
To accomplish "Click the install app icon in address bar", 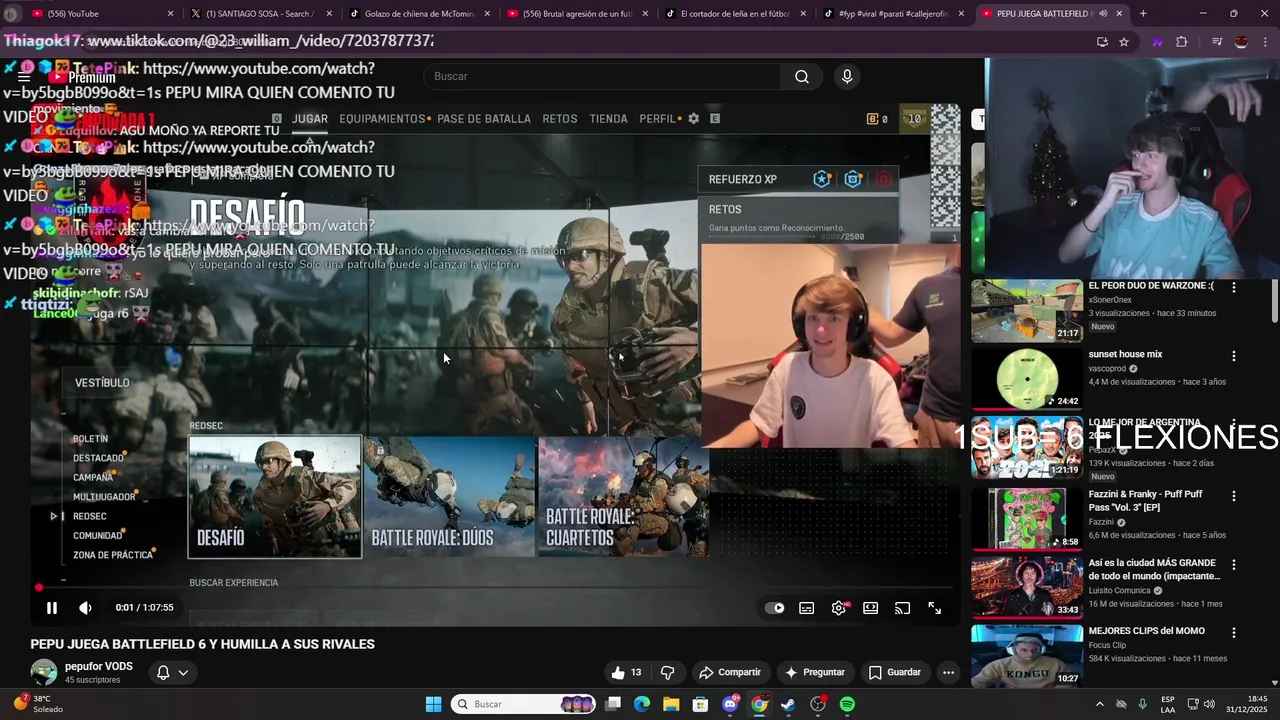I will (1102, 42).
